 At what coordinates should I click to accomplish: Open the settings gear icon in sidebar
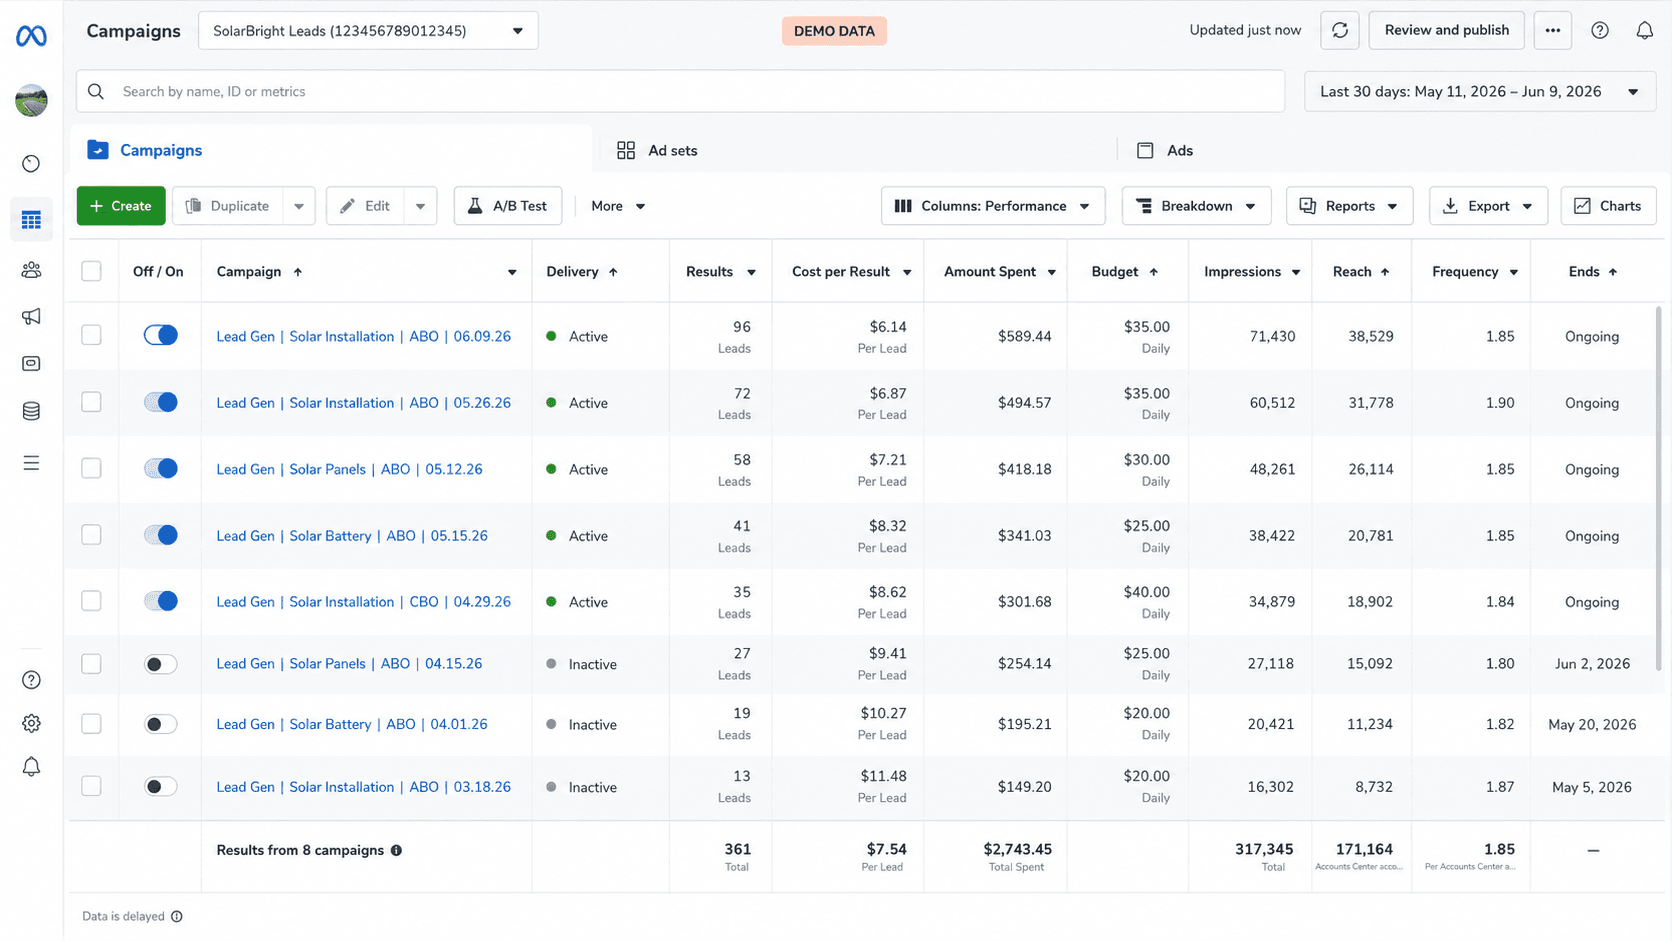coord(31,723)
